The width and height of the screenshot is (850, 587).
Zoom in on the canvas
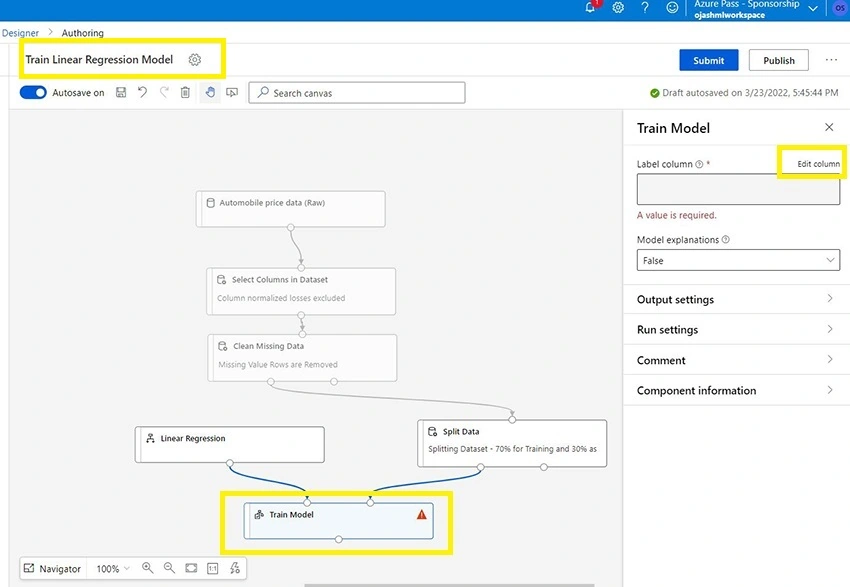tap(147, 568)
